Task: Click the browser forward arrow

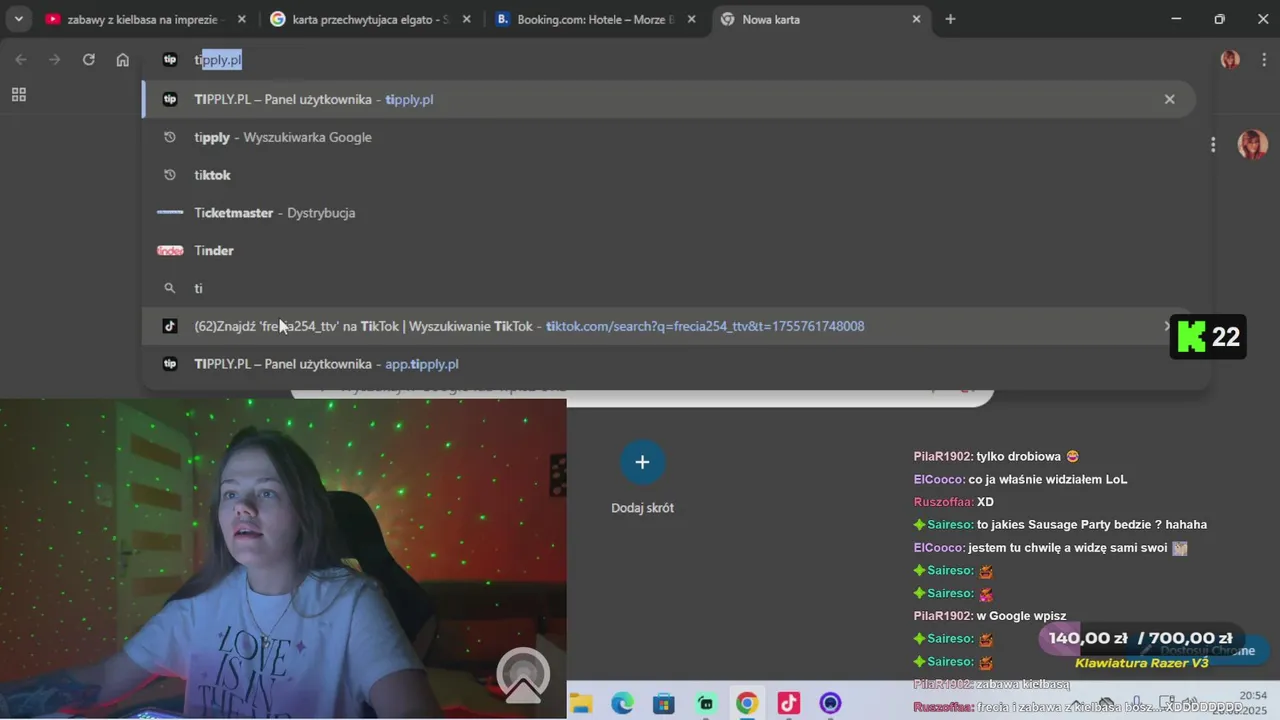Action: click(55, 60)
